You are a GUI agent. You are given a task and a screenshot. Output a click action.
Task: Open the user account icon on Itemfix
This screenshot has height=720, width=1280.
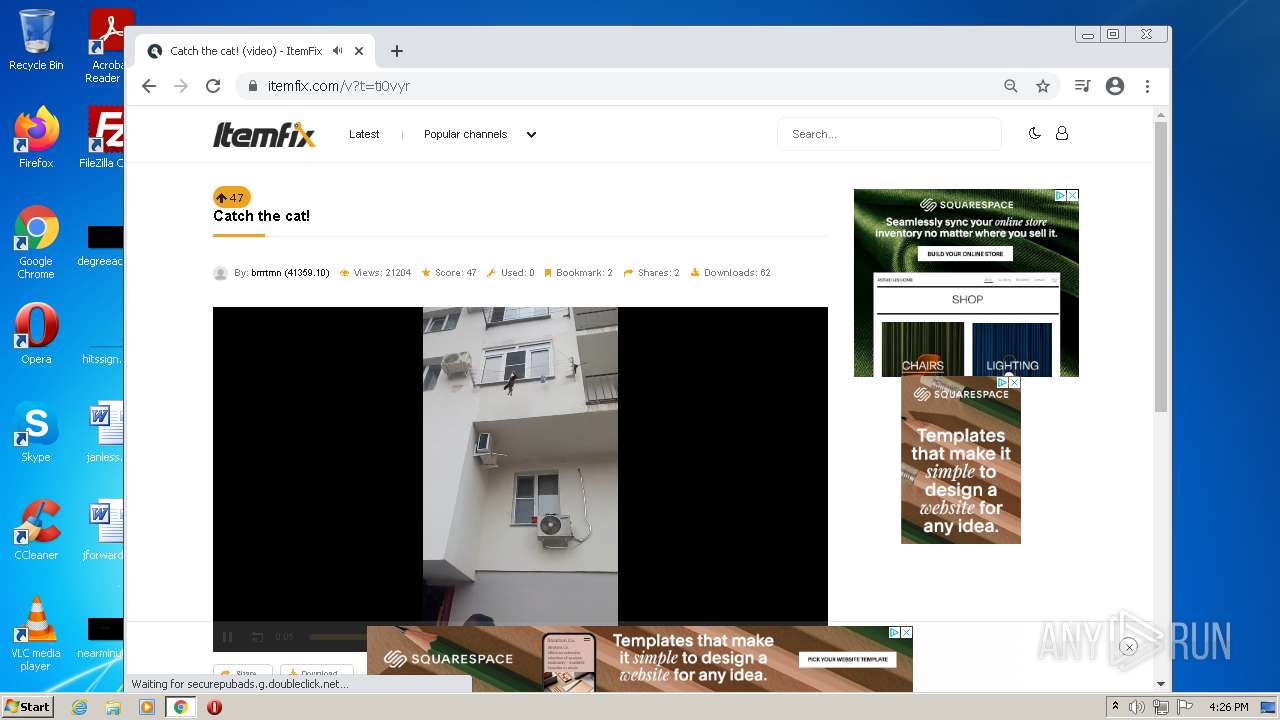click(1062, 133)
